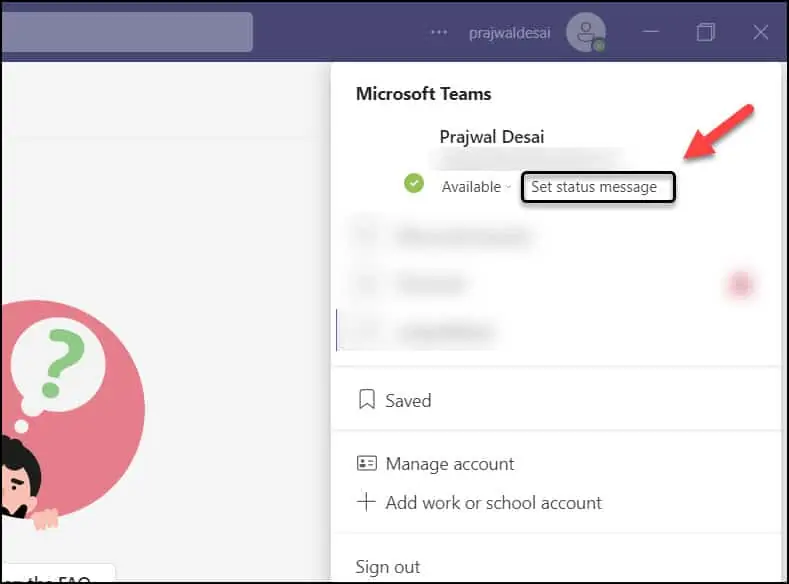
Task: Click the bookmark icon beside Saved
Action: (x=366, y=400)
